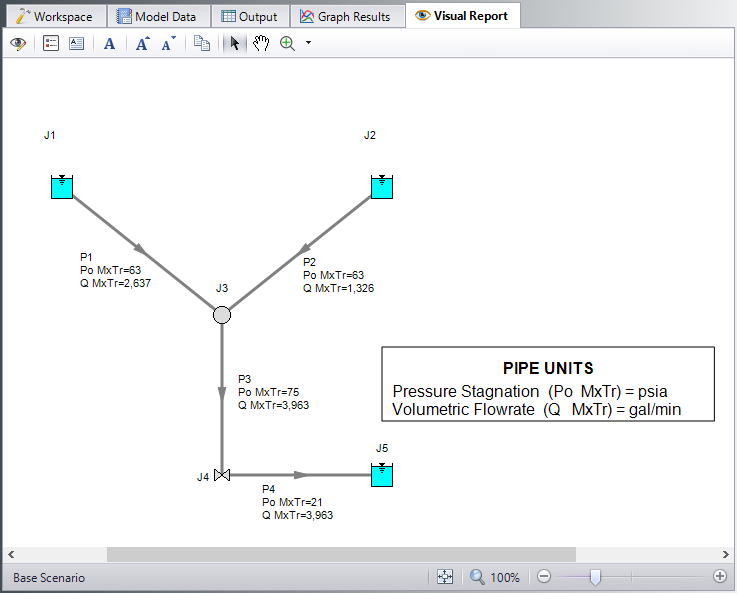
Task: Click the copy pages icon
Action: click(x=202, y=44)
